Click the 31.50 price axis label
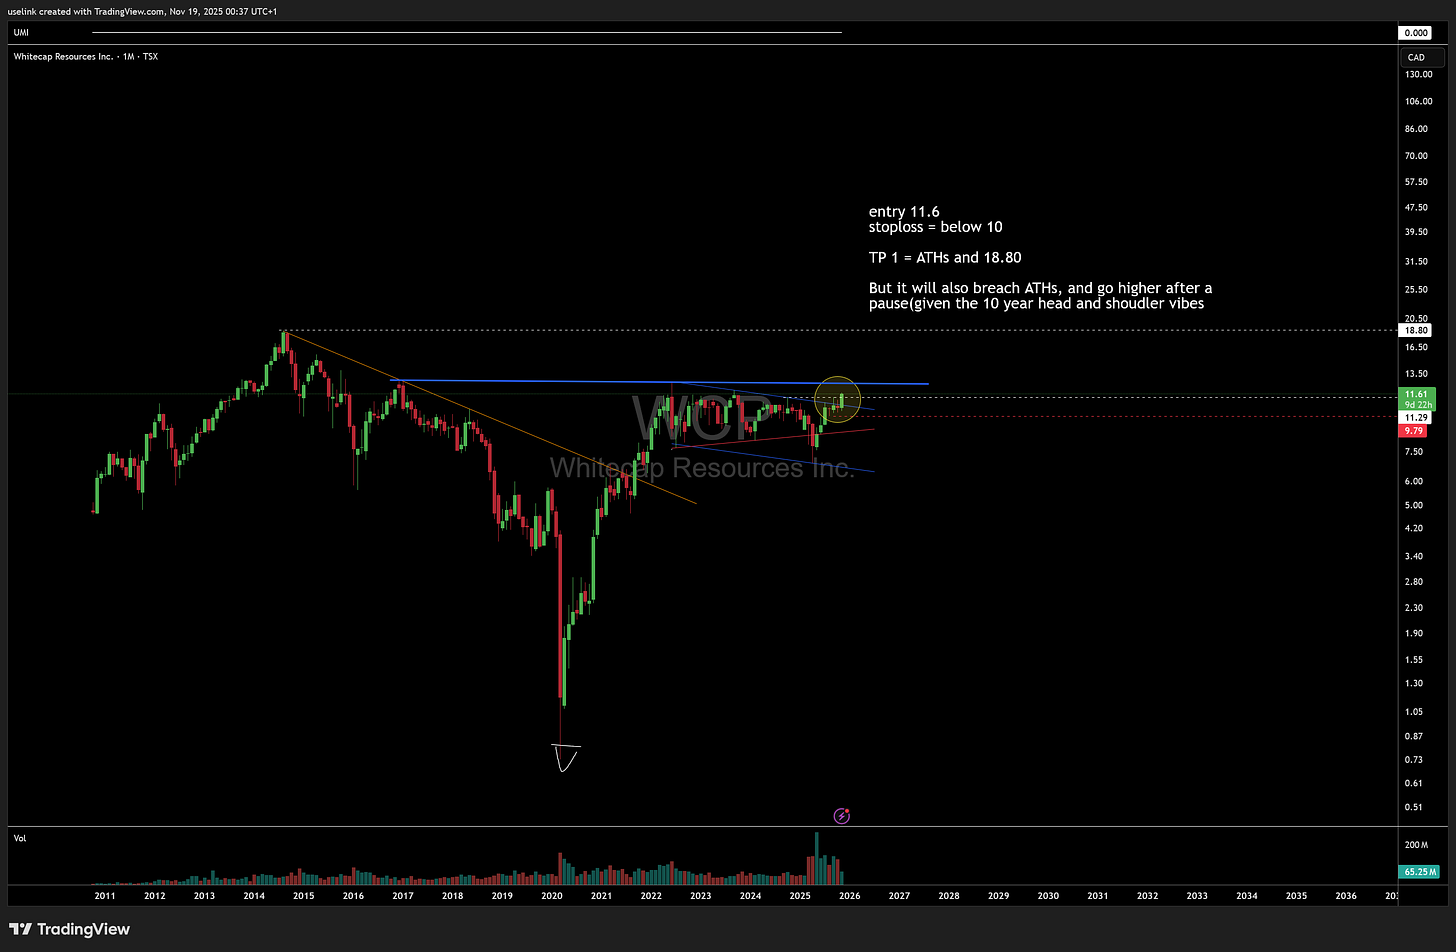The height and width of the screenshot is (952, 1456). (1416, 262)
